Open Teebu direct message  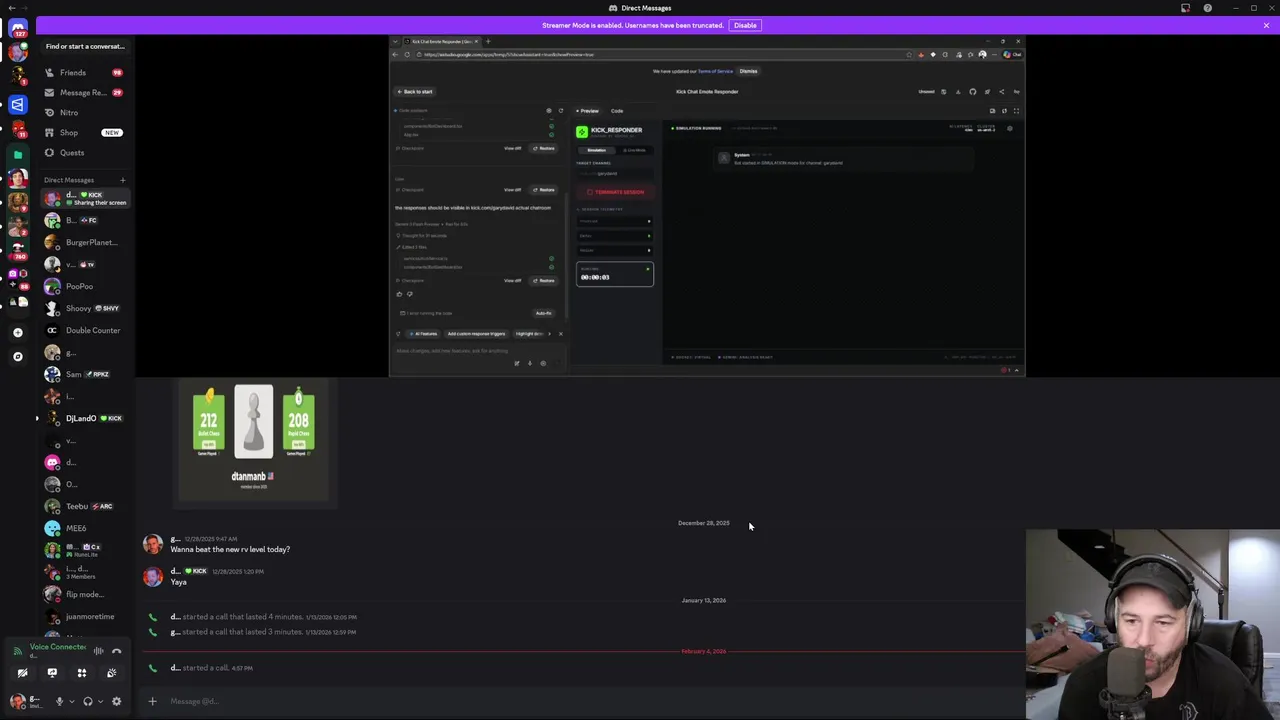click(x=84, y=506)
